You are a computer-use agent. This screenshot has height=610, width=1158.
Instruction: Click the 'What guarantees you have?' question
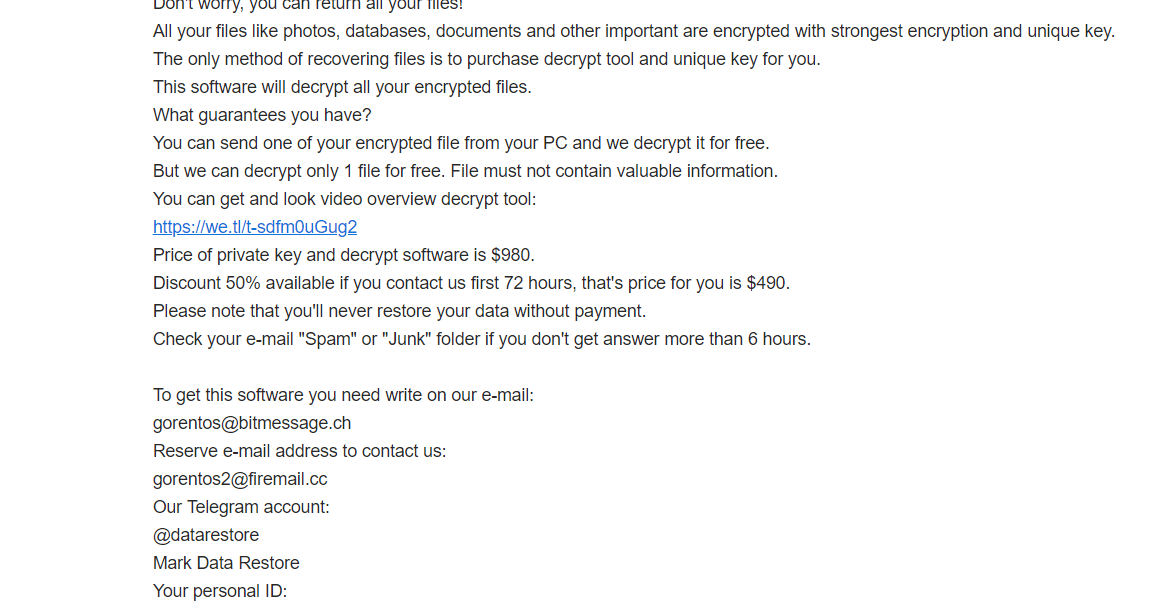pos(262,115)
